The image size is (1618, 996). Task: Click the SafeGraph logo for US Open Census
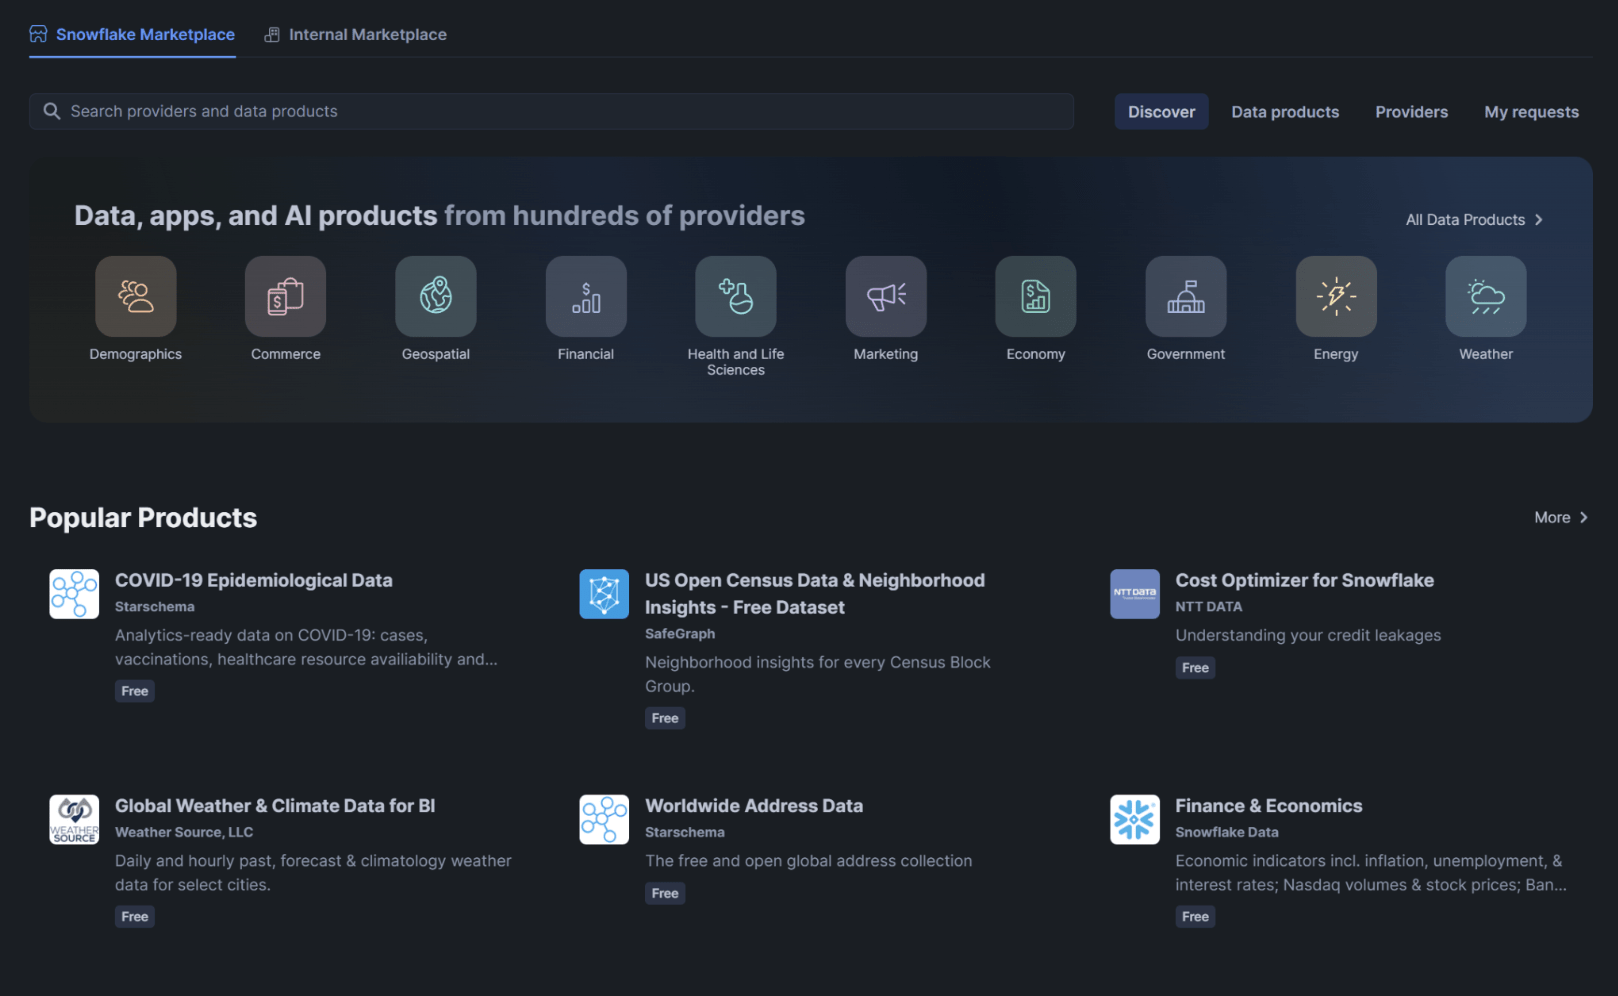[604, 594]
